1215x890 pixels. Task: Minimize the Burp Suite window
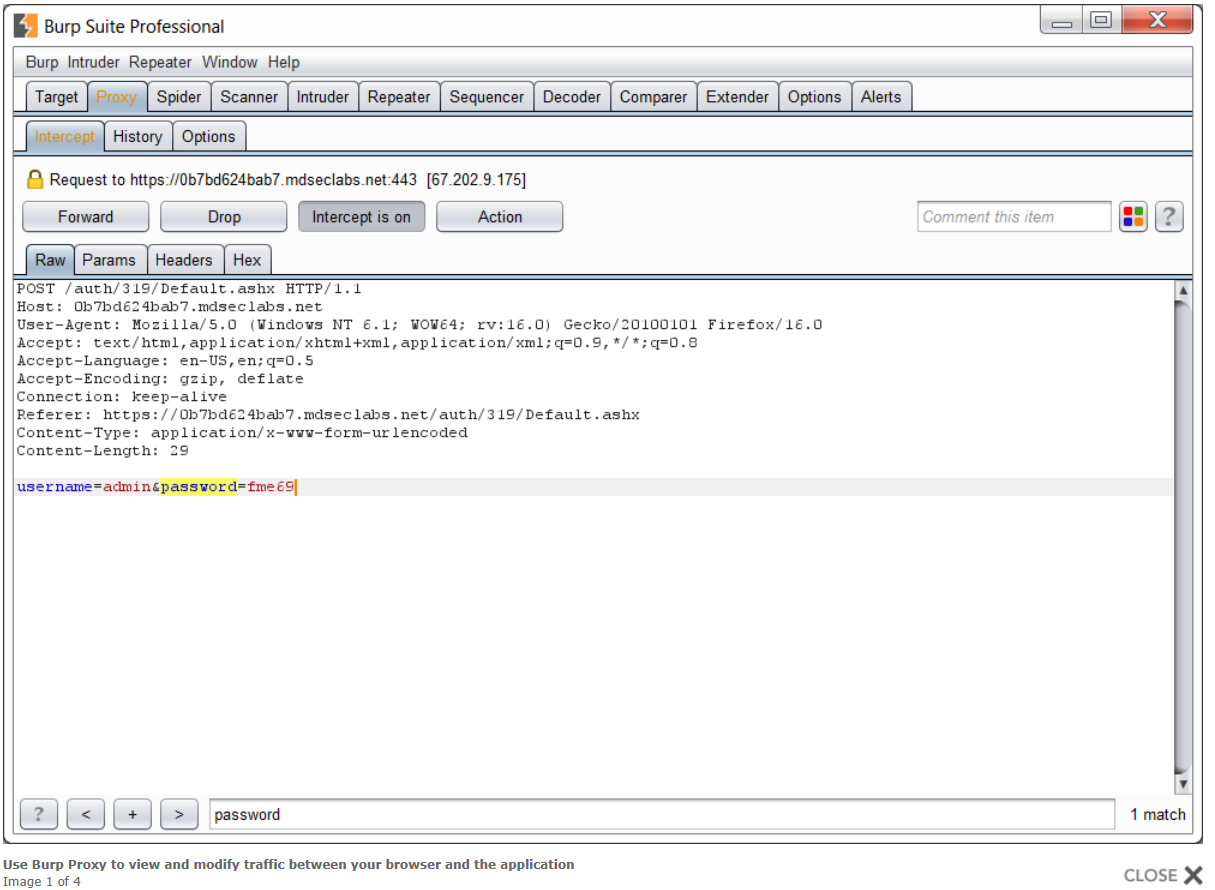pos(1062,21)
